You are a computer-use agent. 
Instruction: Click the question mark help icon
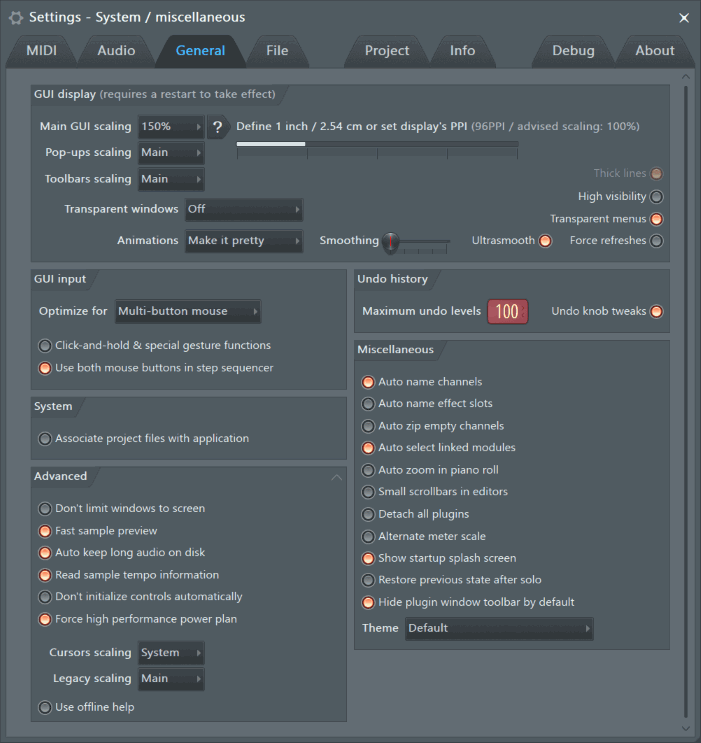pos(217,127)
